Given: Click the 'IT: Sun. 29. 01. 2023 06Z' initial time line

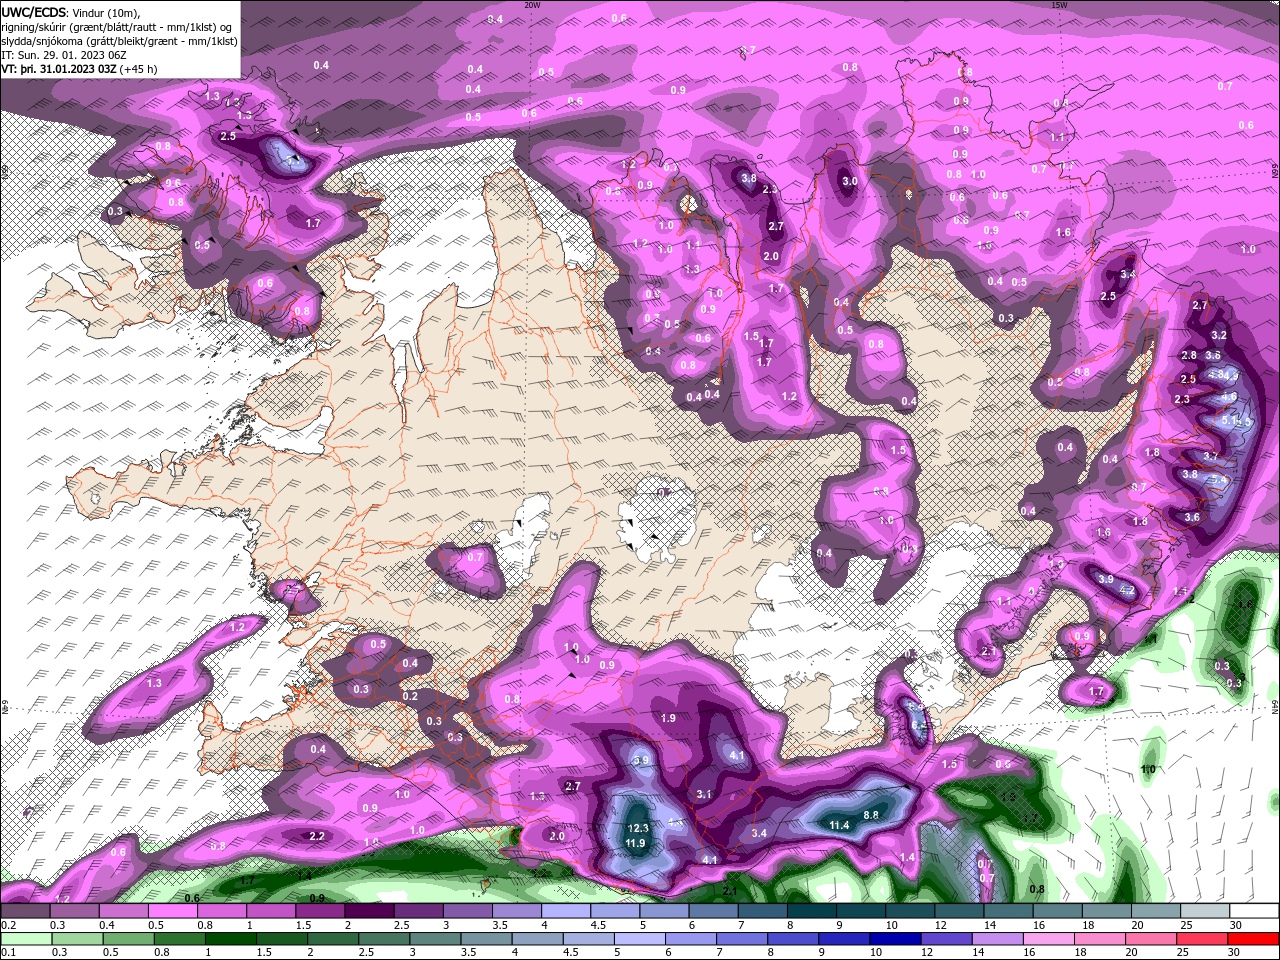Looking at the screenshot, I should pyautogui.click(x=65, y=54).
